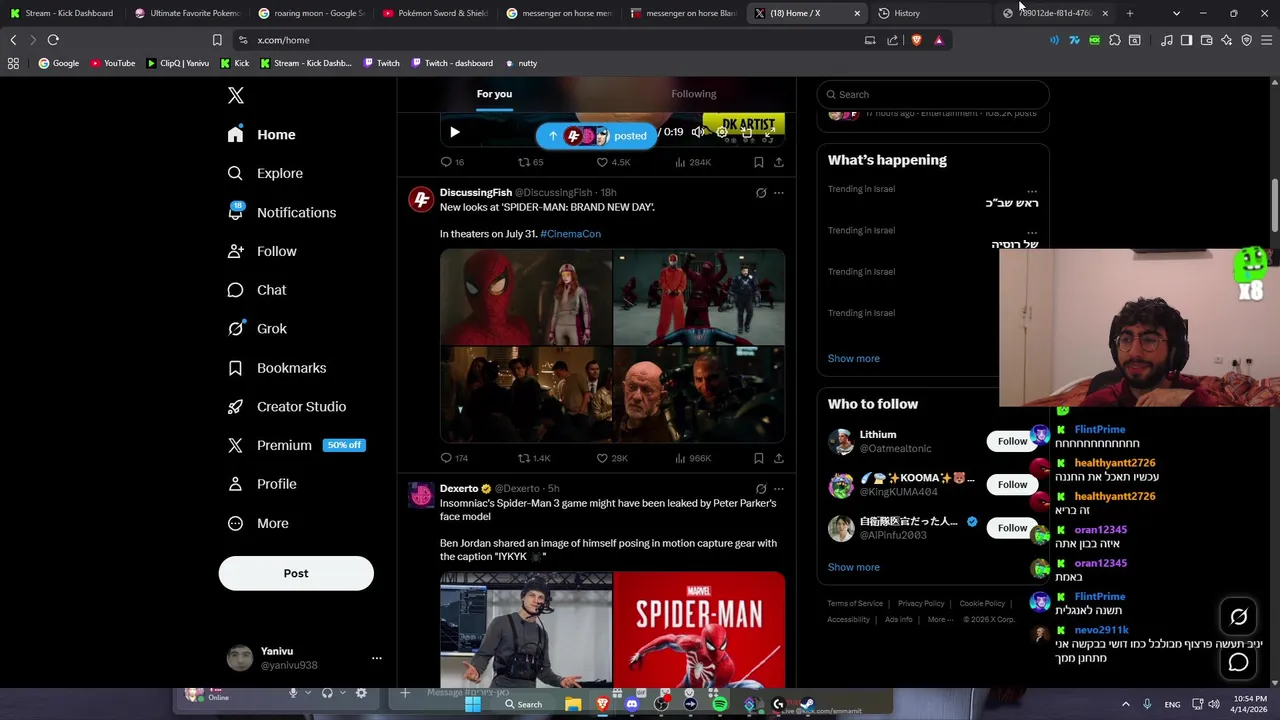Enter fullscreen on the top video
Screen dimensions: 1280x720
coord(770,132)
